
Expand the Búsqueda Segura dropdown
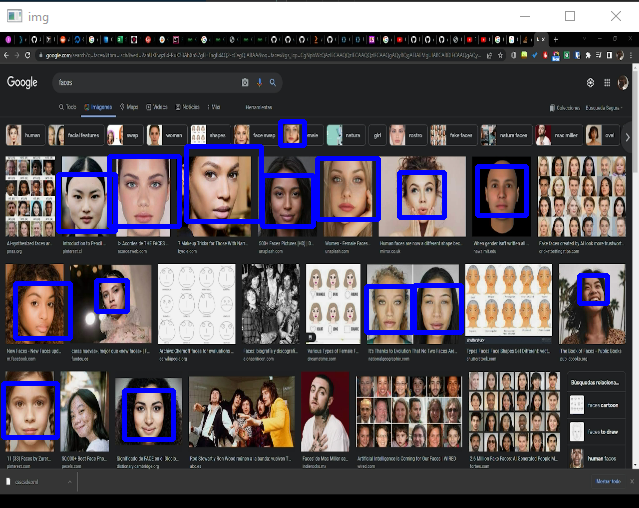(x=604, y=108)
